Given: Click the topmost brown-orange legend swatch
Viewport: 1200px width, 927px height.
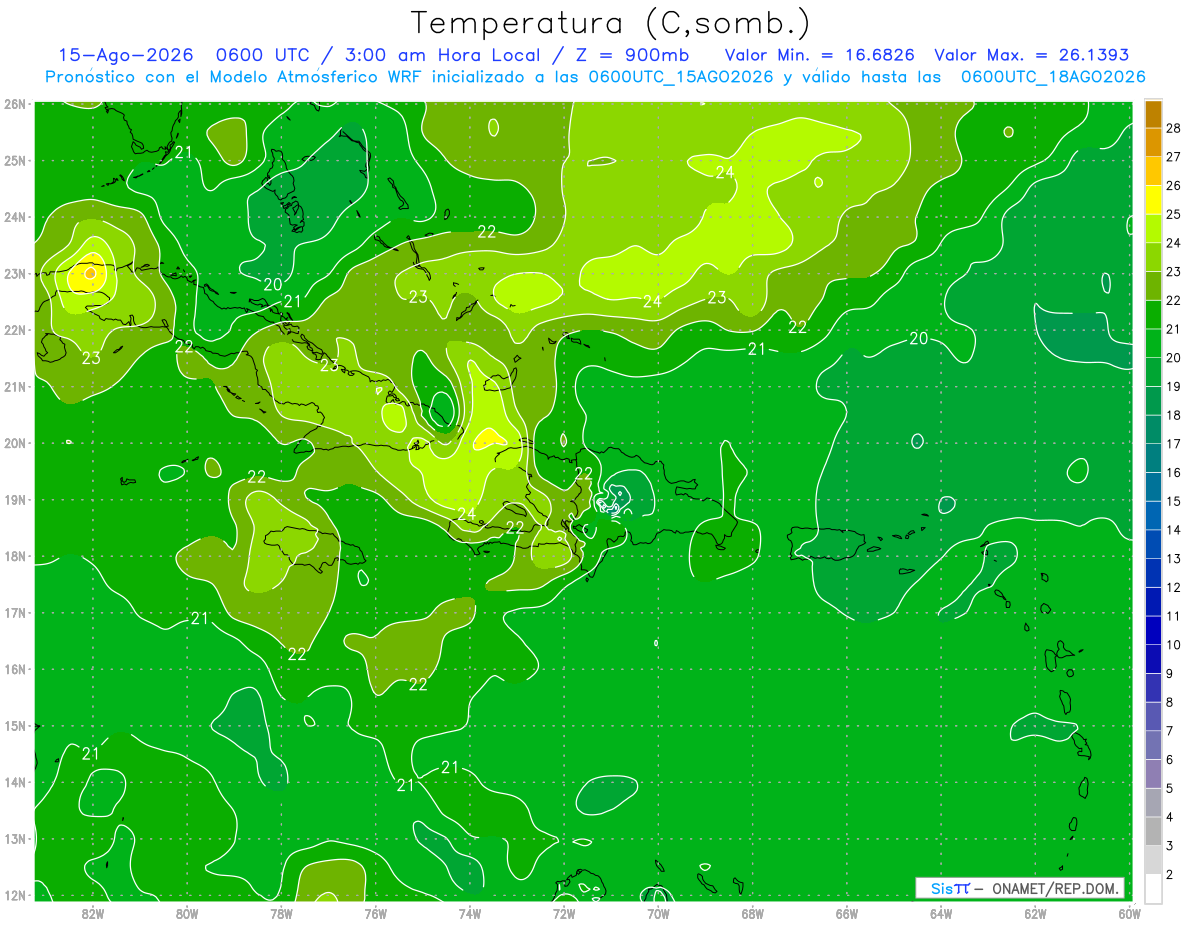Looking at the screenshot, I should point(1153,114).
